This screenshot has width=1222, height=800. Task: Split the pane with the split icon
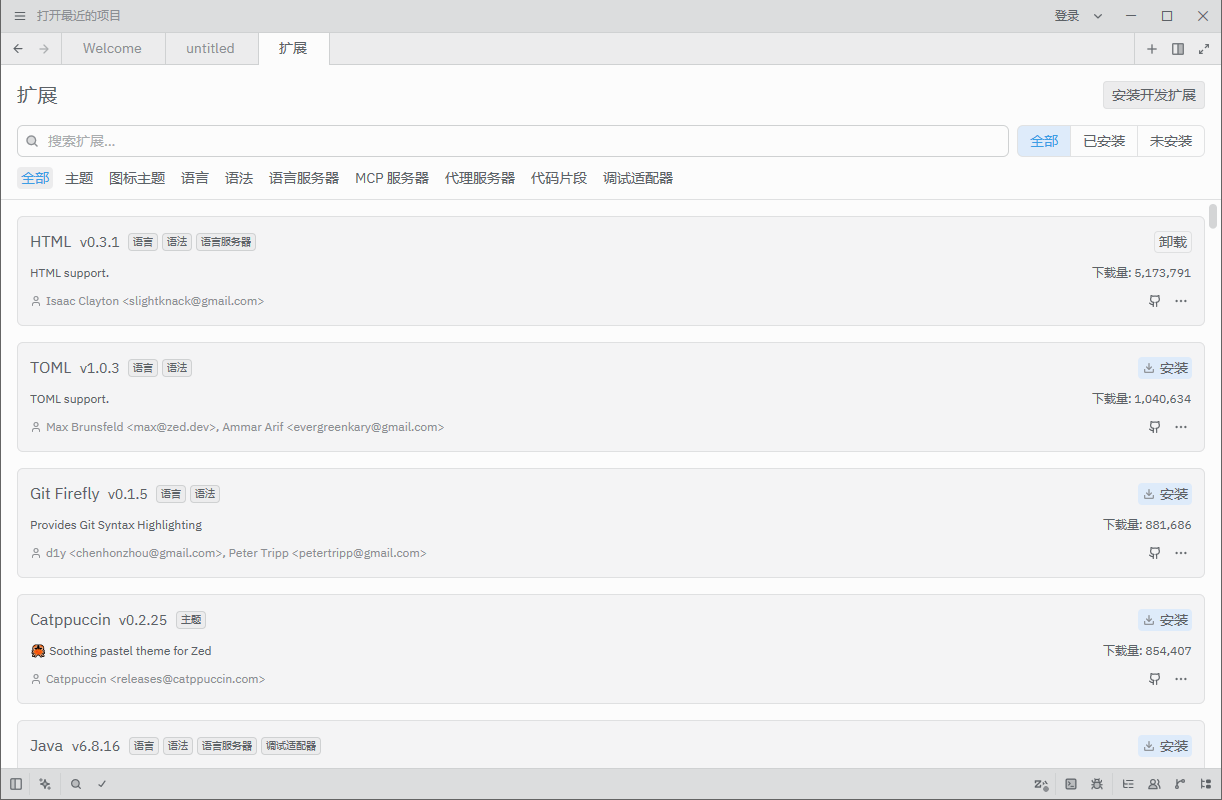[x=1178, y=48]
